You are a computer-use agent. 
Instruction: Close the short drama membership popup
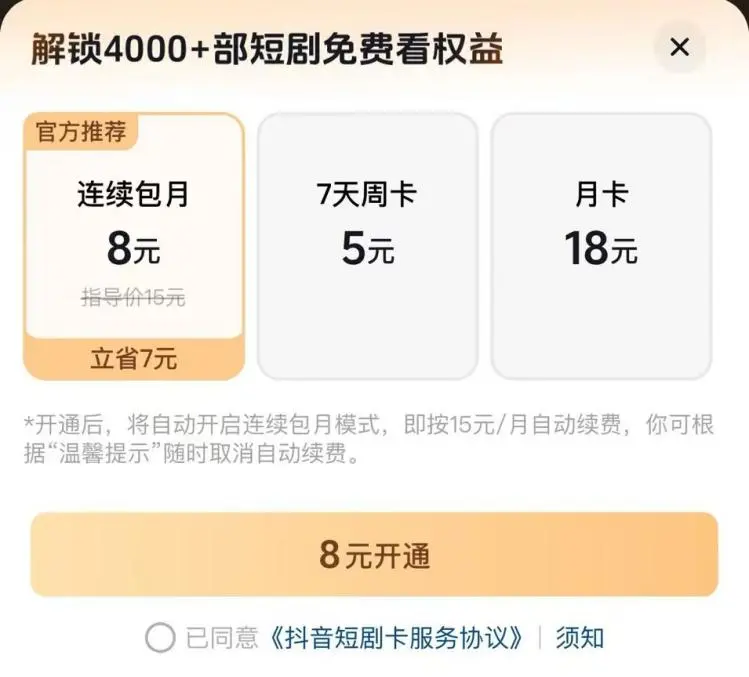[x=679, y=47]
